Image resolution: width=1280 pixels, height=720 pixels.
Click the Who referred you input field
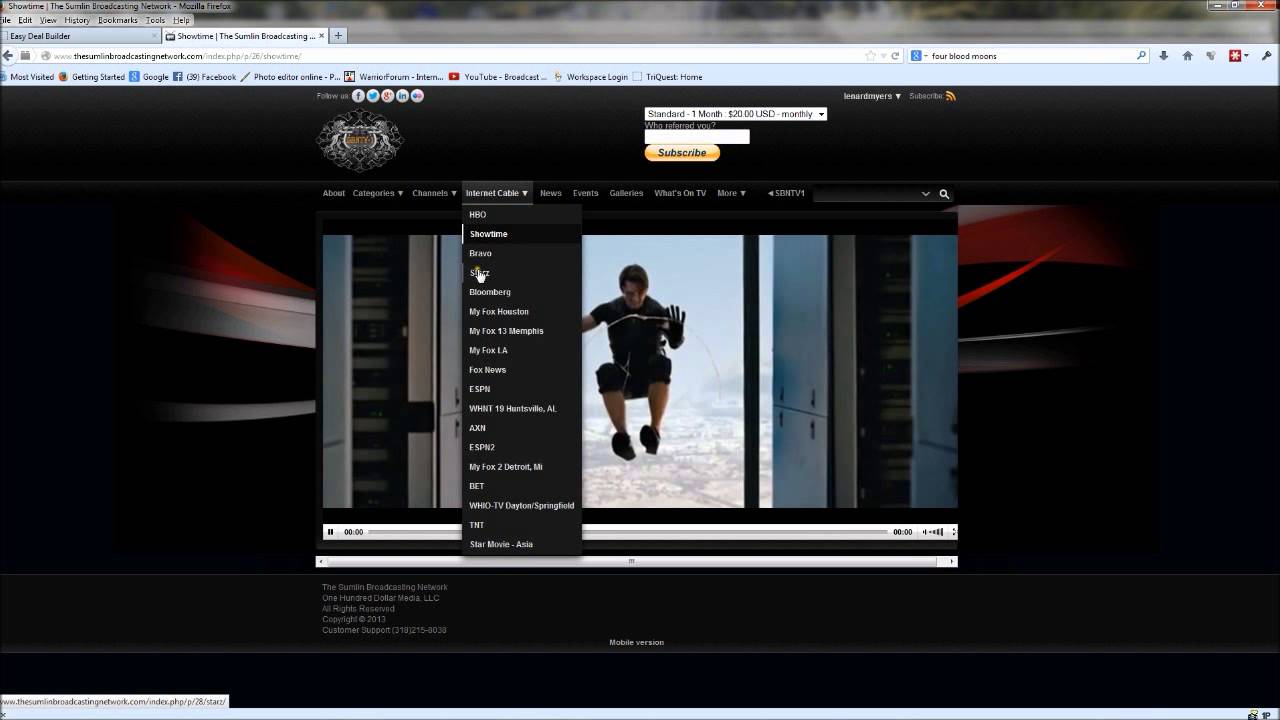[x=697, y=137]
